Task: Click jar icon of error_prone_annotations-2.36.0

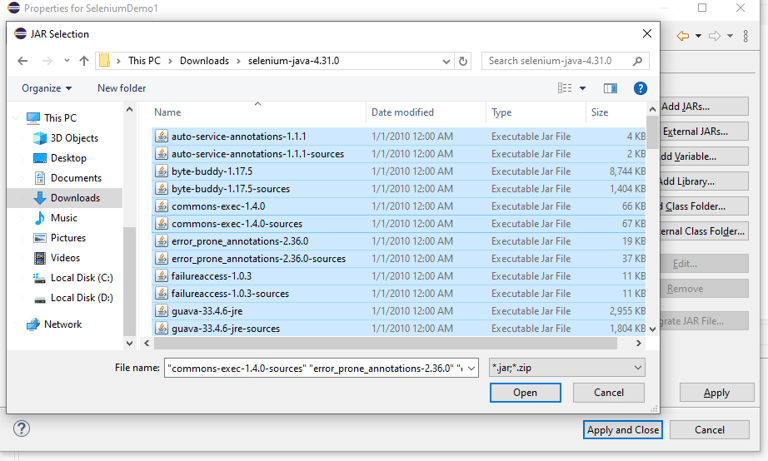Action: click(x=162, y=241)
